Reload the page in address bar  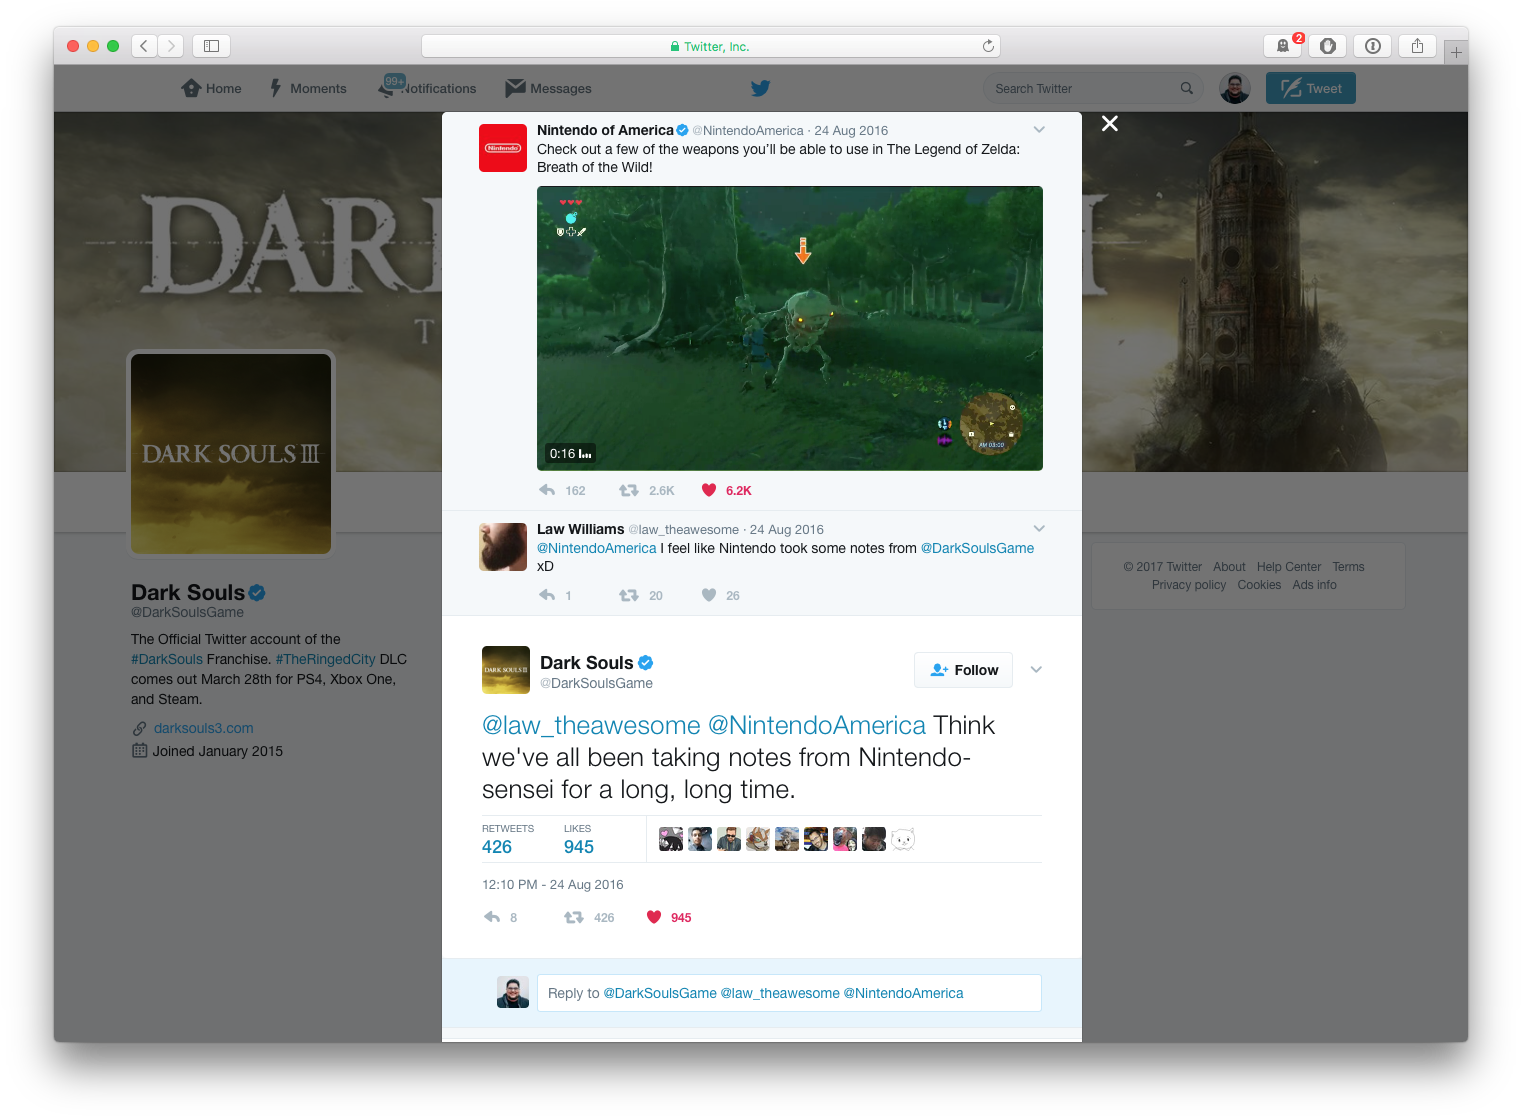pyautogui.click(x=988, y=46)
